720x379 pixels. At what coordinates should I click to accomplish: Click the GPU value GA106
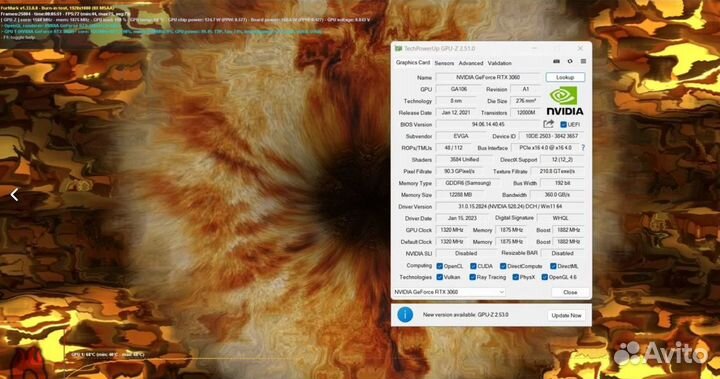[459, 89]
